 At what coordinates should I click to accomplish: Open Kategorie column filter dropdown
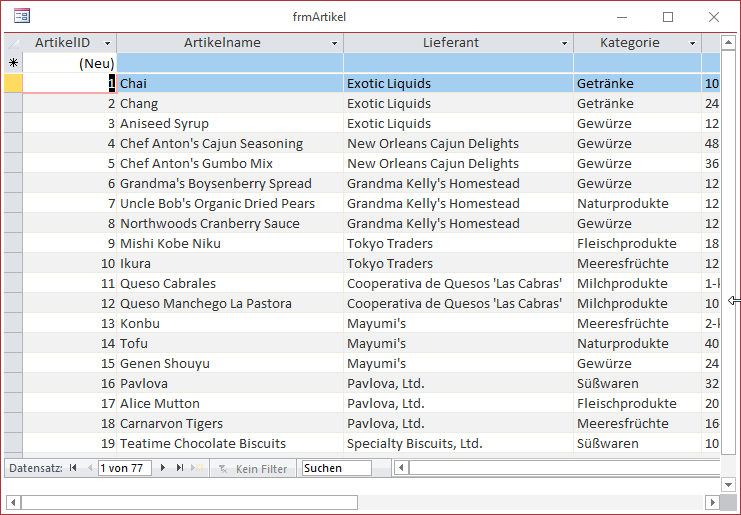pos(692,43)
